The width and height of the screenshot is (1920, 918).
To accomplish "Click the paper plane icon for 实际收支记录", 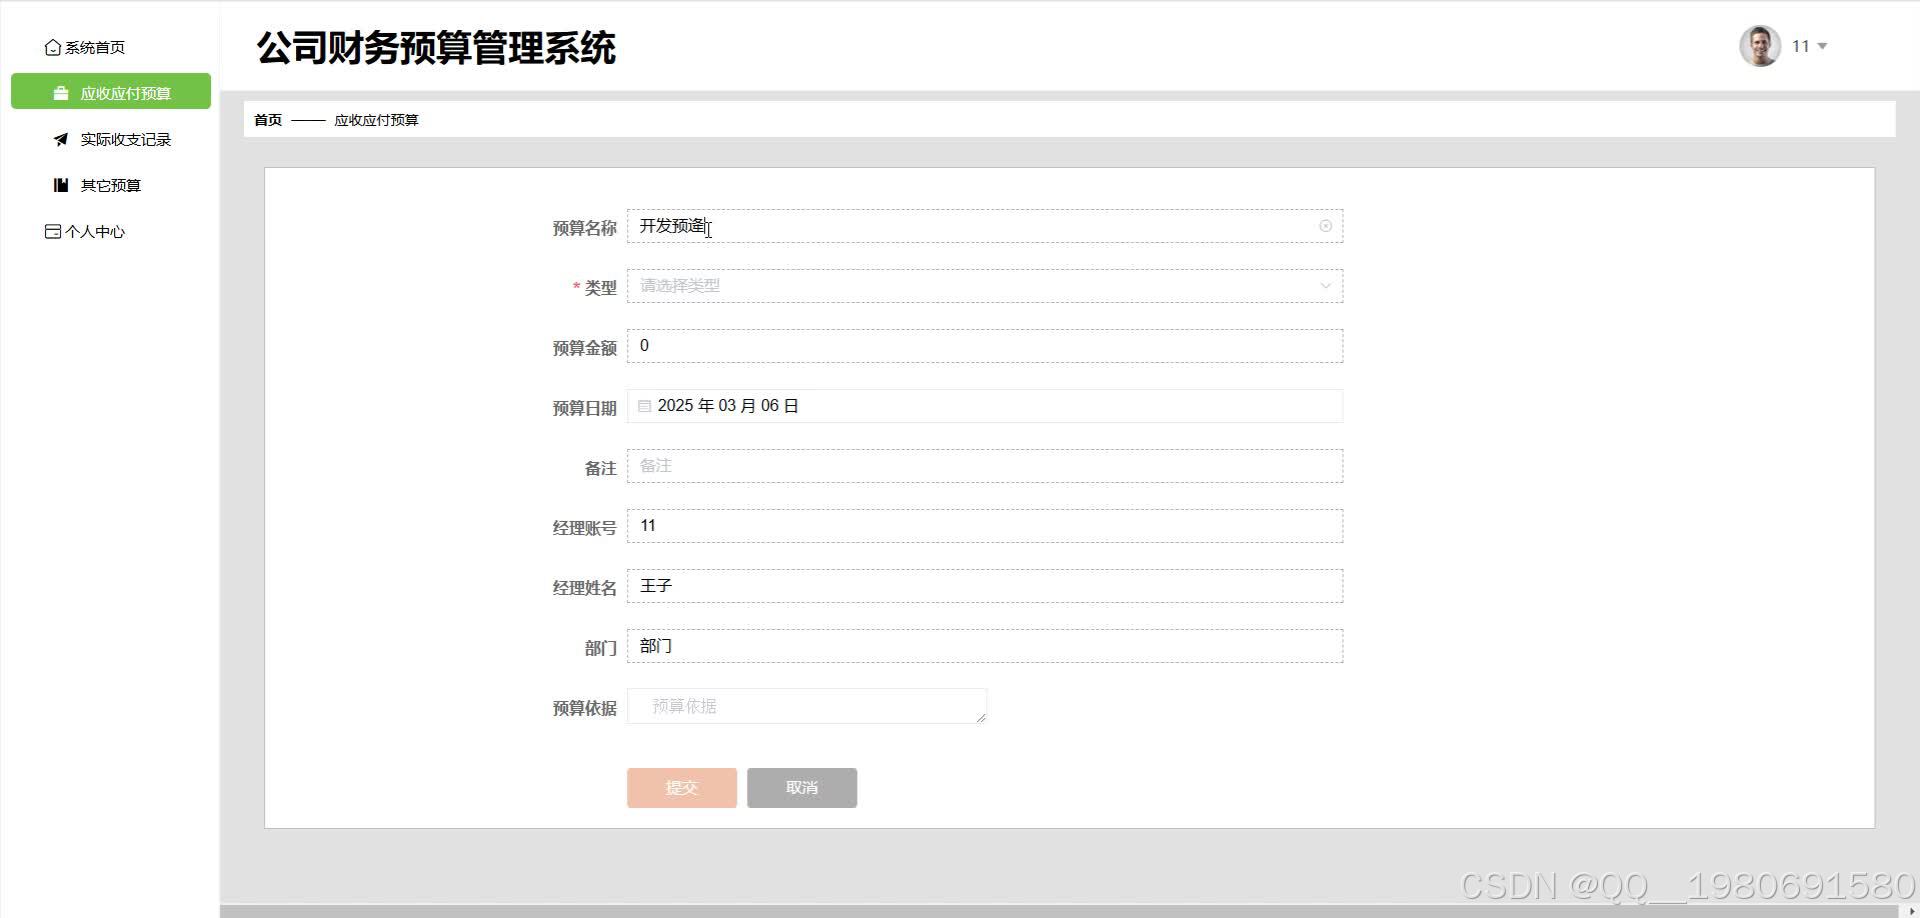I will click(61, 139).
